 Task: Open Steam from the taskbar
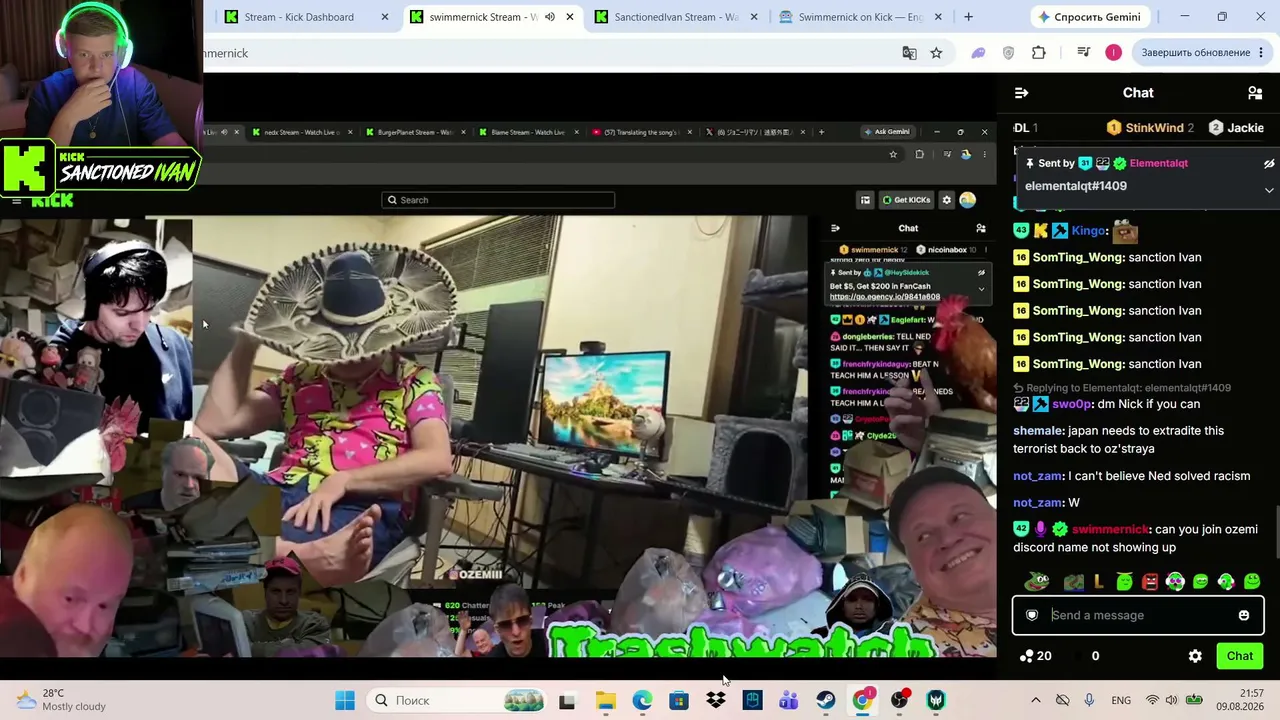(x=825, y=700)
